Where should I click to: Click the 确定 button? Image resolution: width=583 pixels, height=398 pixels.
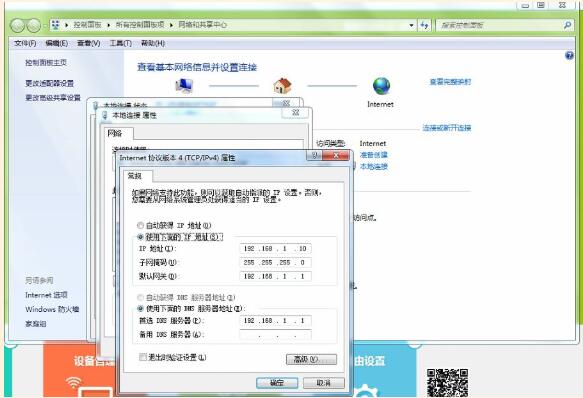point(277,383)
